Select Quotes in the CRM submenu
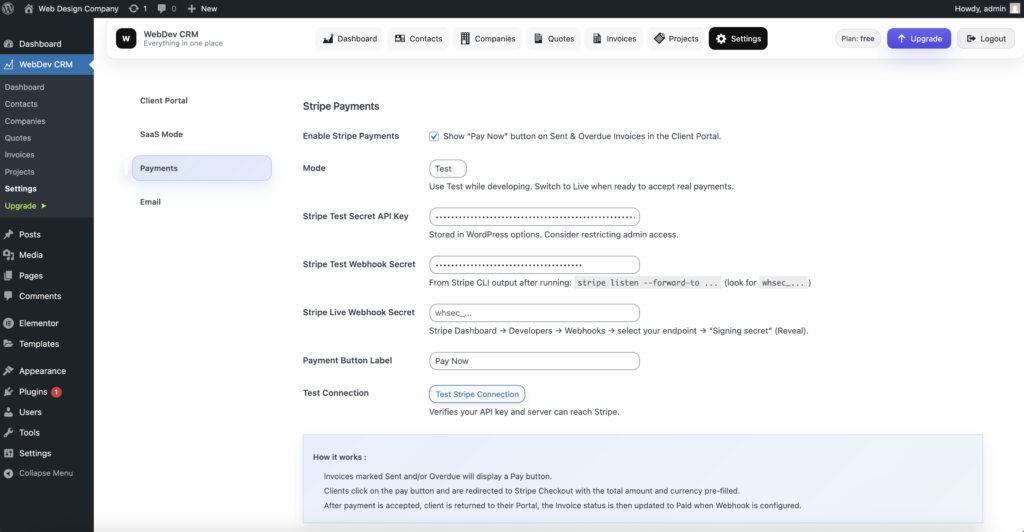This screenshot has height=532, width=1024. pos(18,138)
